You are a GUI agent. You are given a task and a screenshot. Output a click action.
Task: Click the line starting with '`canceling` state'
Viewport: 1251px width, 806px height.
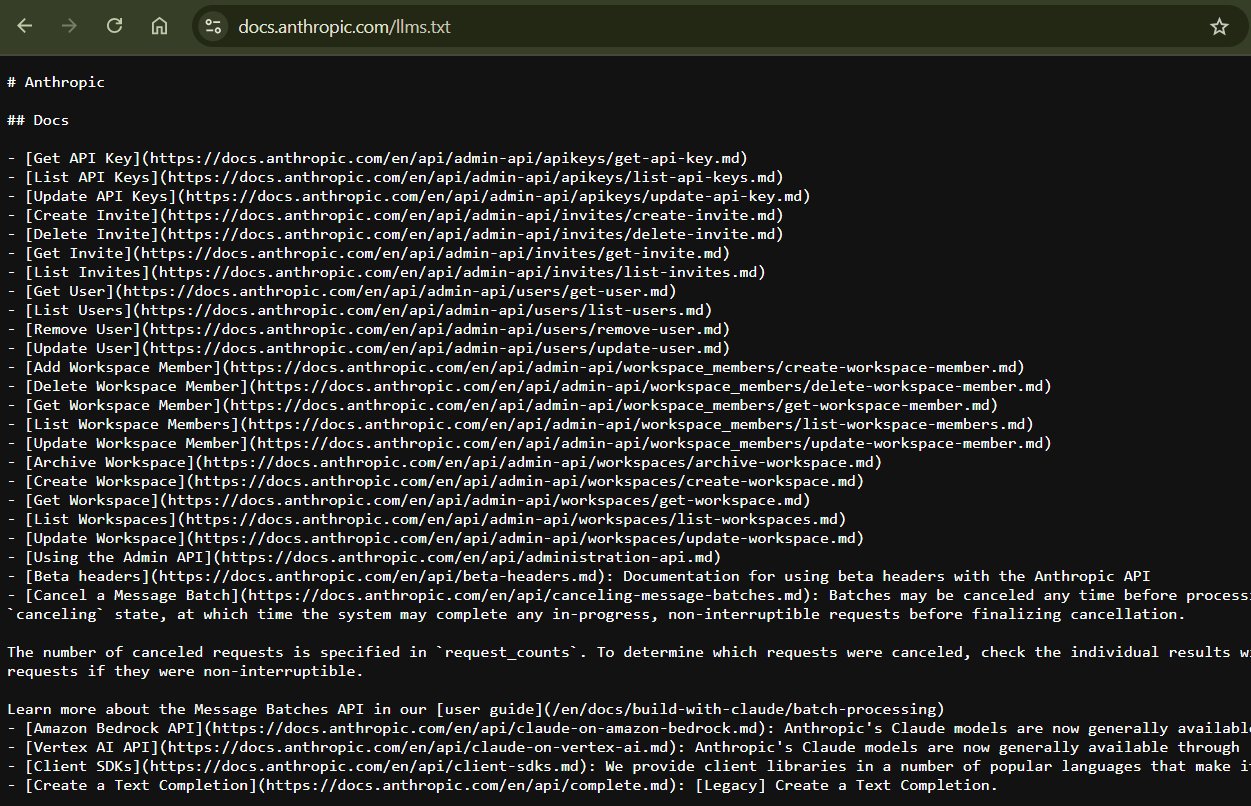click(597, 614)
